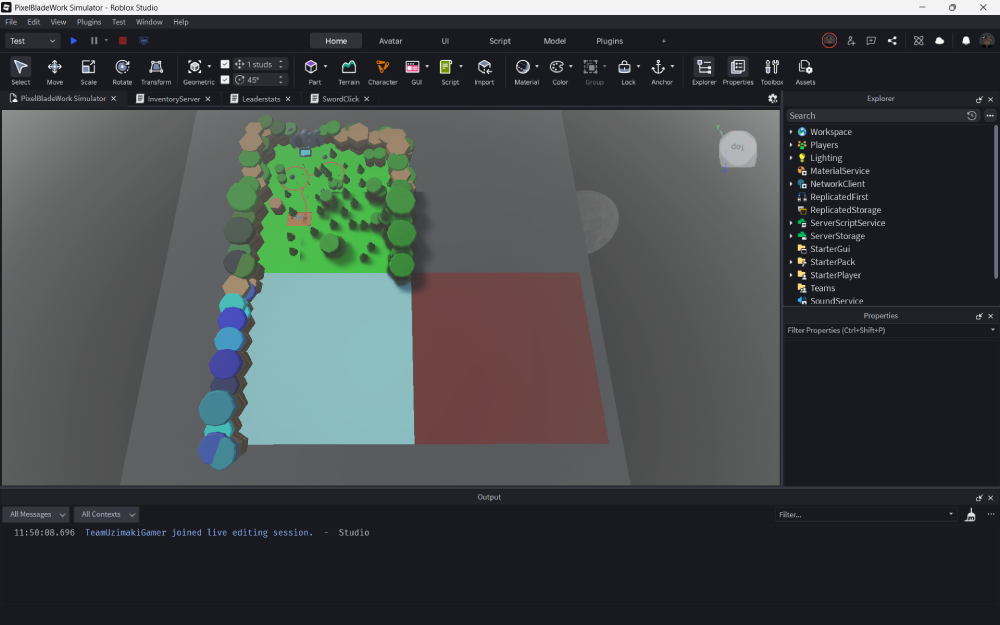Pick the Scale tool

[x=89, y=71]
